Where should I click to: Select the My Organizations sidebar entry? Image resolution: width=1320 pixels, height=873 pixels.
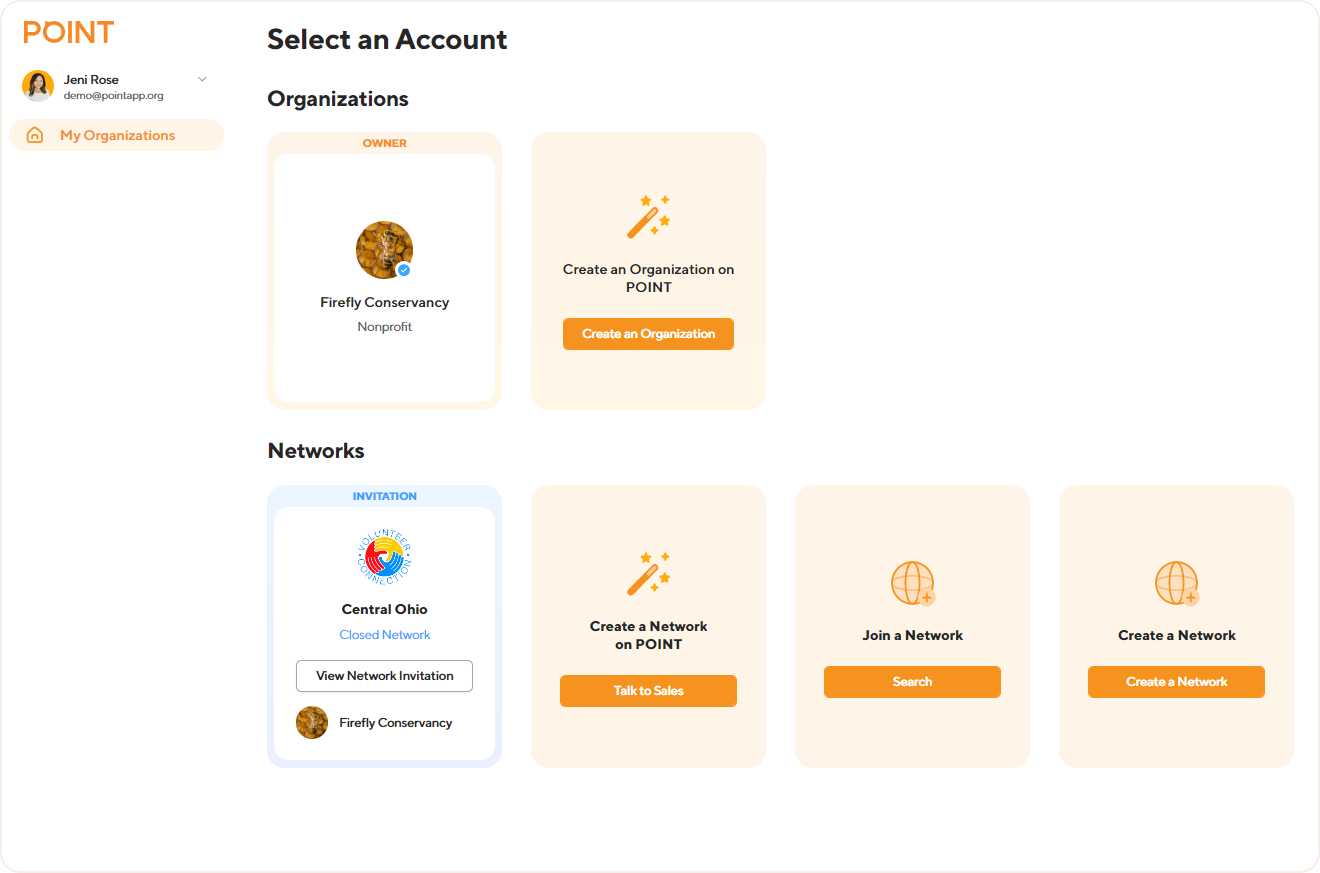(116, 135)
